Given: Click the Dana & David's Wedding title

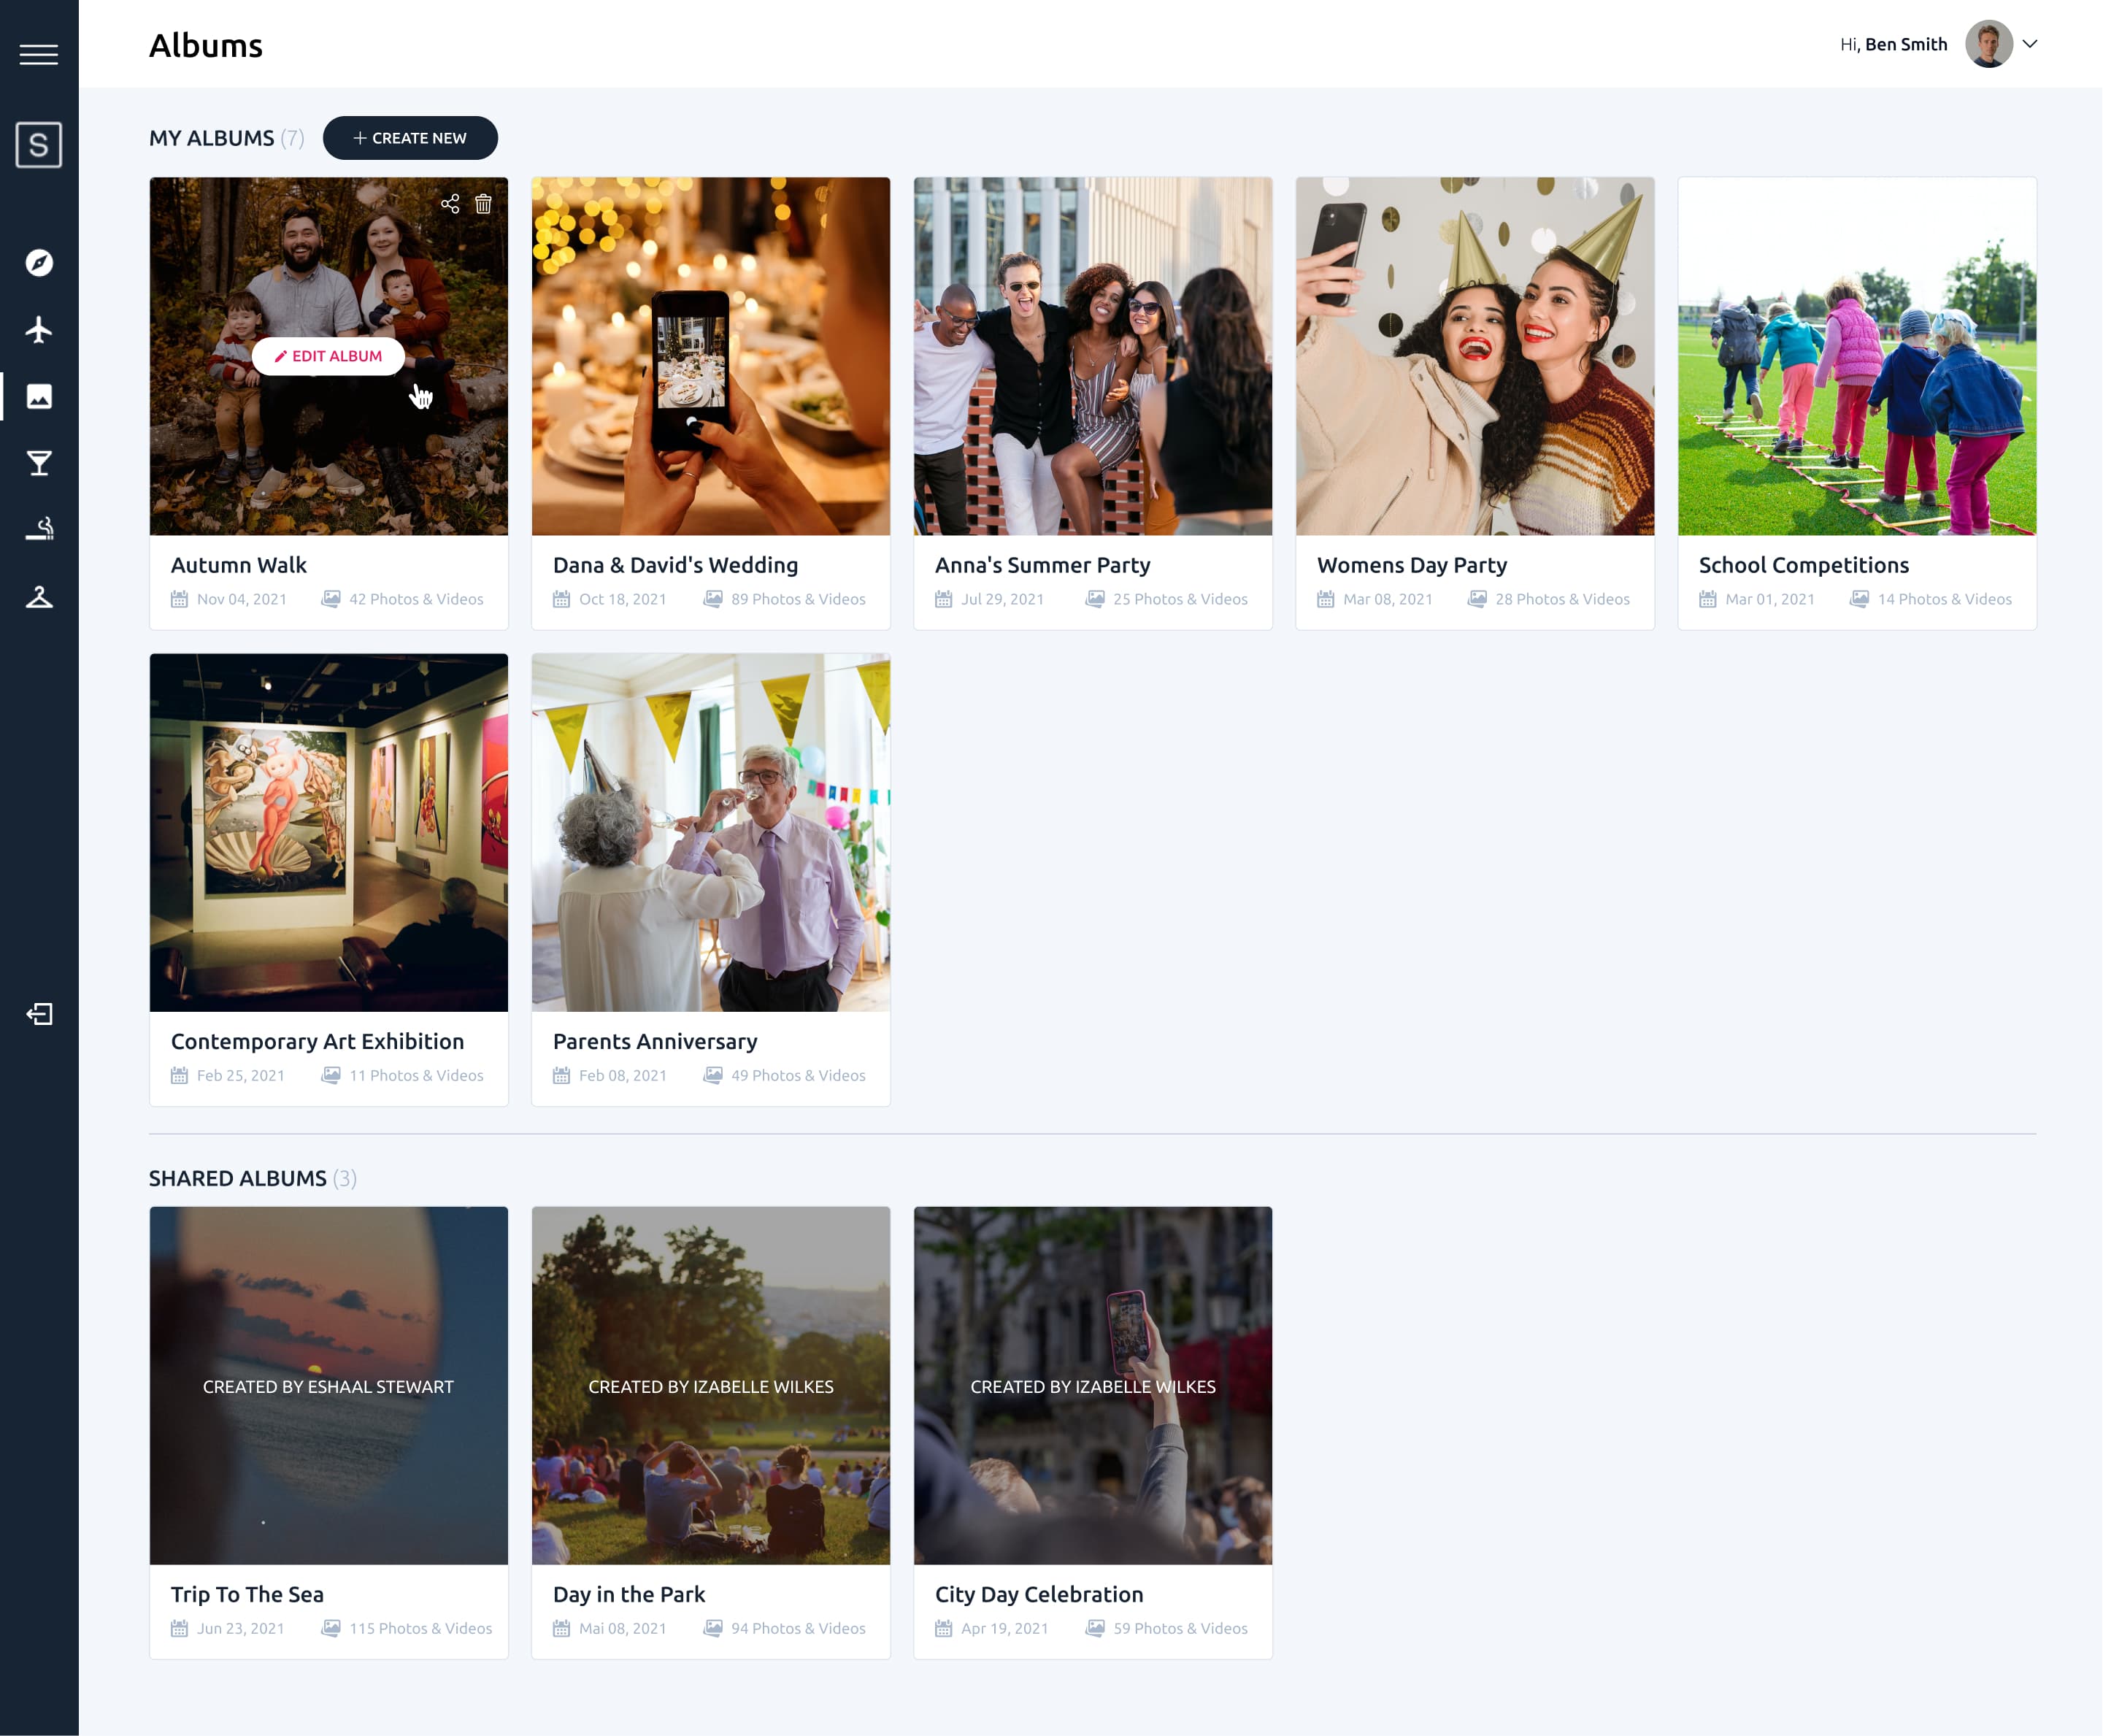Looking at the screenshot, I should click(x=675, y=565).
